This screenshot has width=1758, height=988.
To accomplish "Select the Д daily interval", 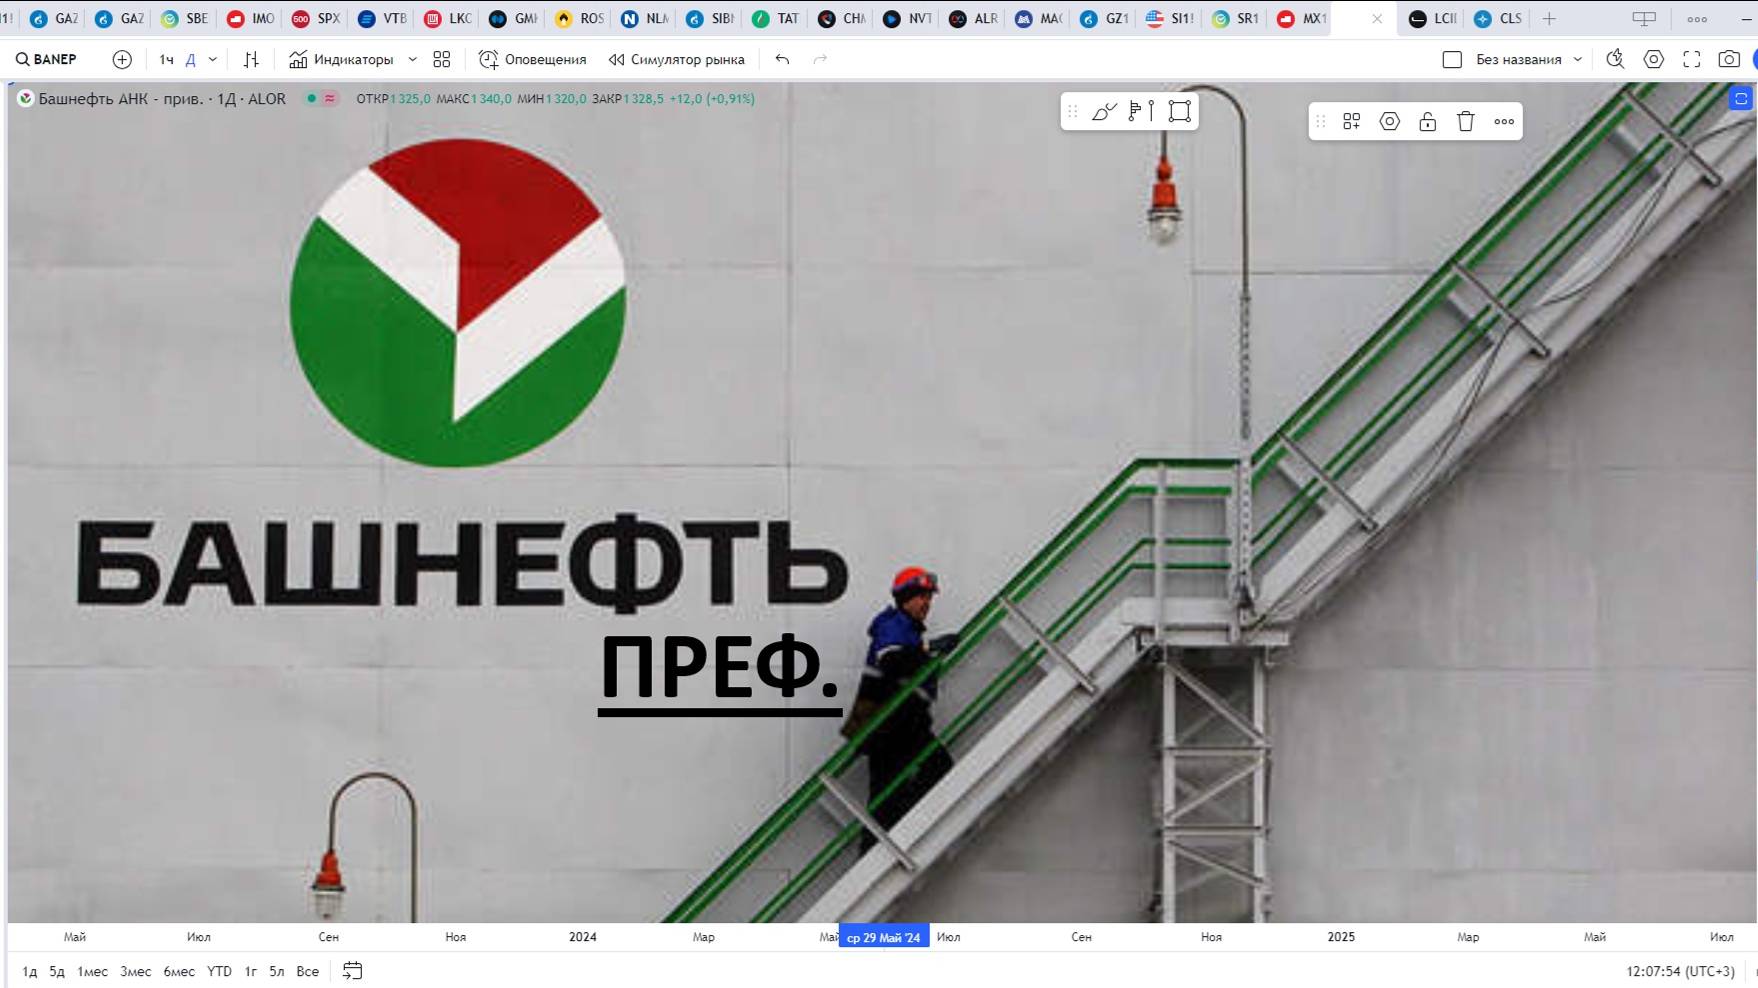I will click(x=190, y=59).
